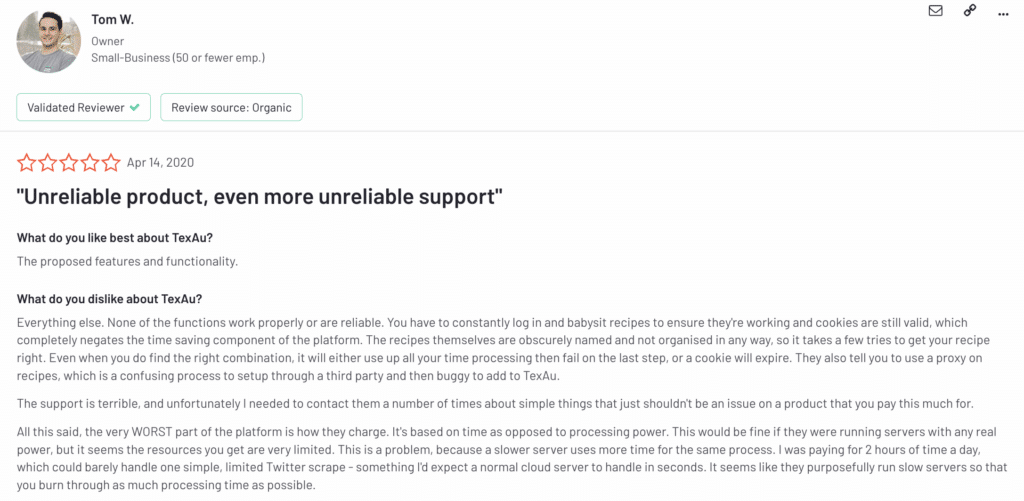
Task: Click the fourth rating star
Action: click(89, 163)
